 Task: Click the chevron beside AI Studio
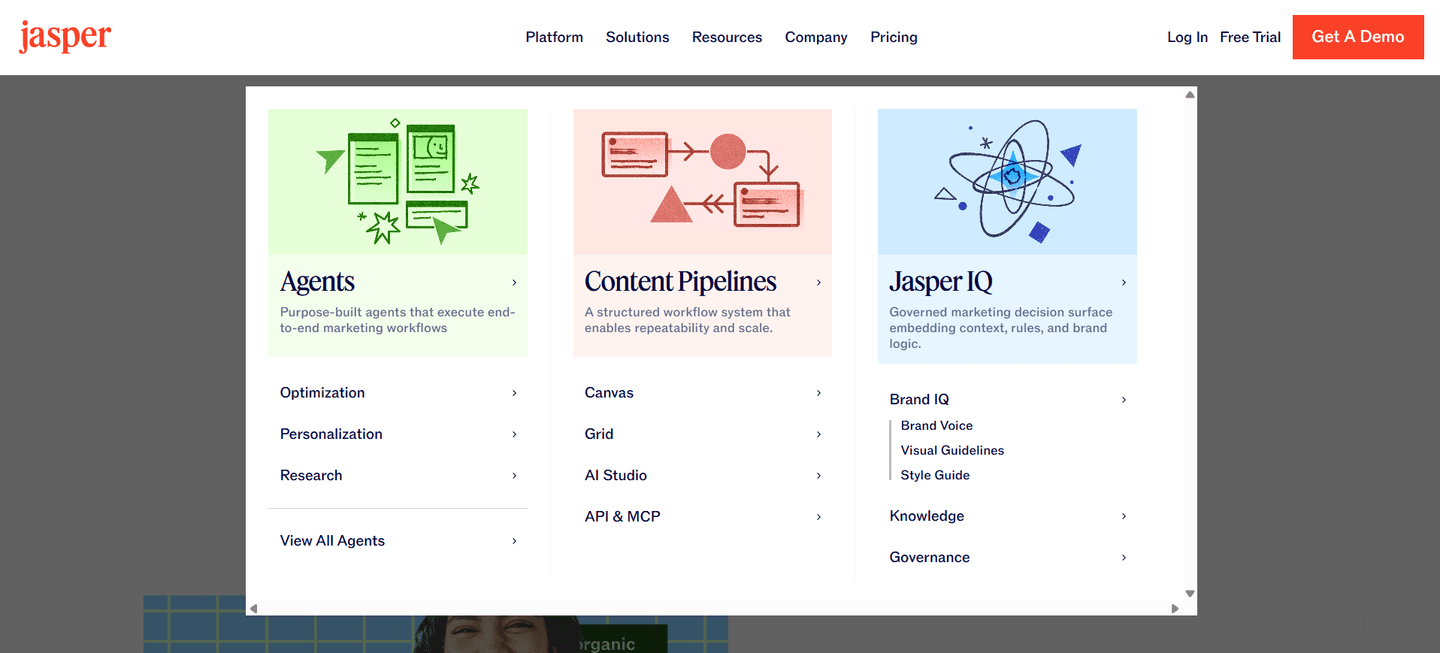click(818, 475)
